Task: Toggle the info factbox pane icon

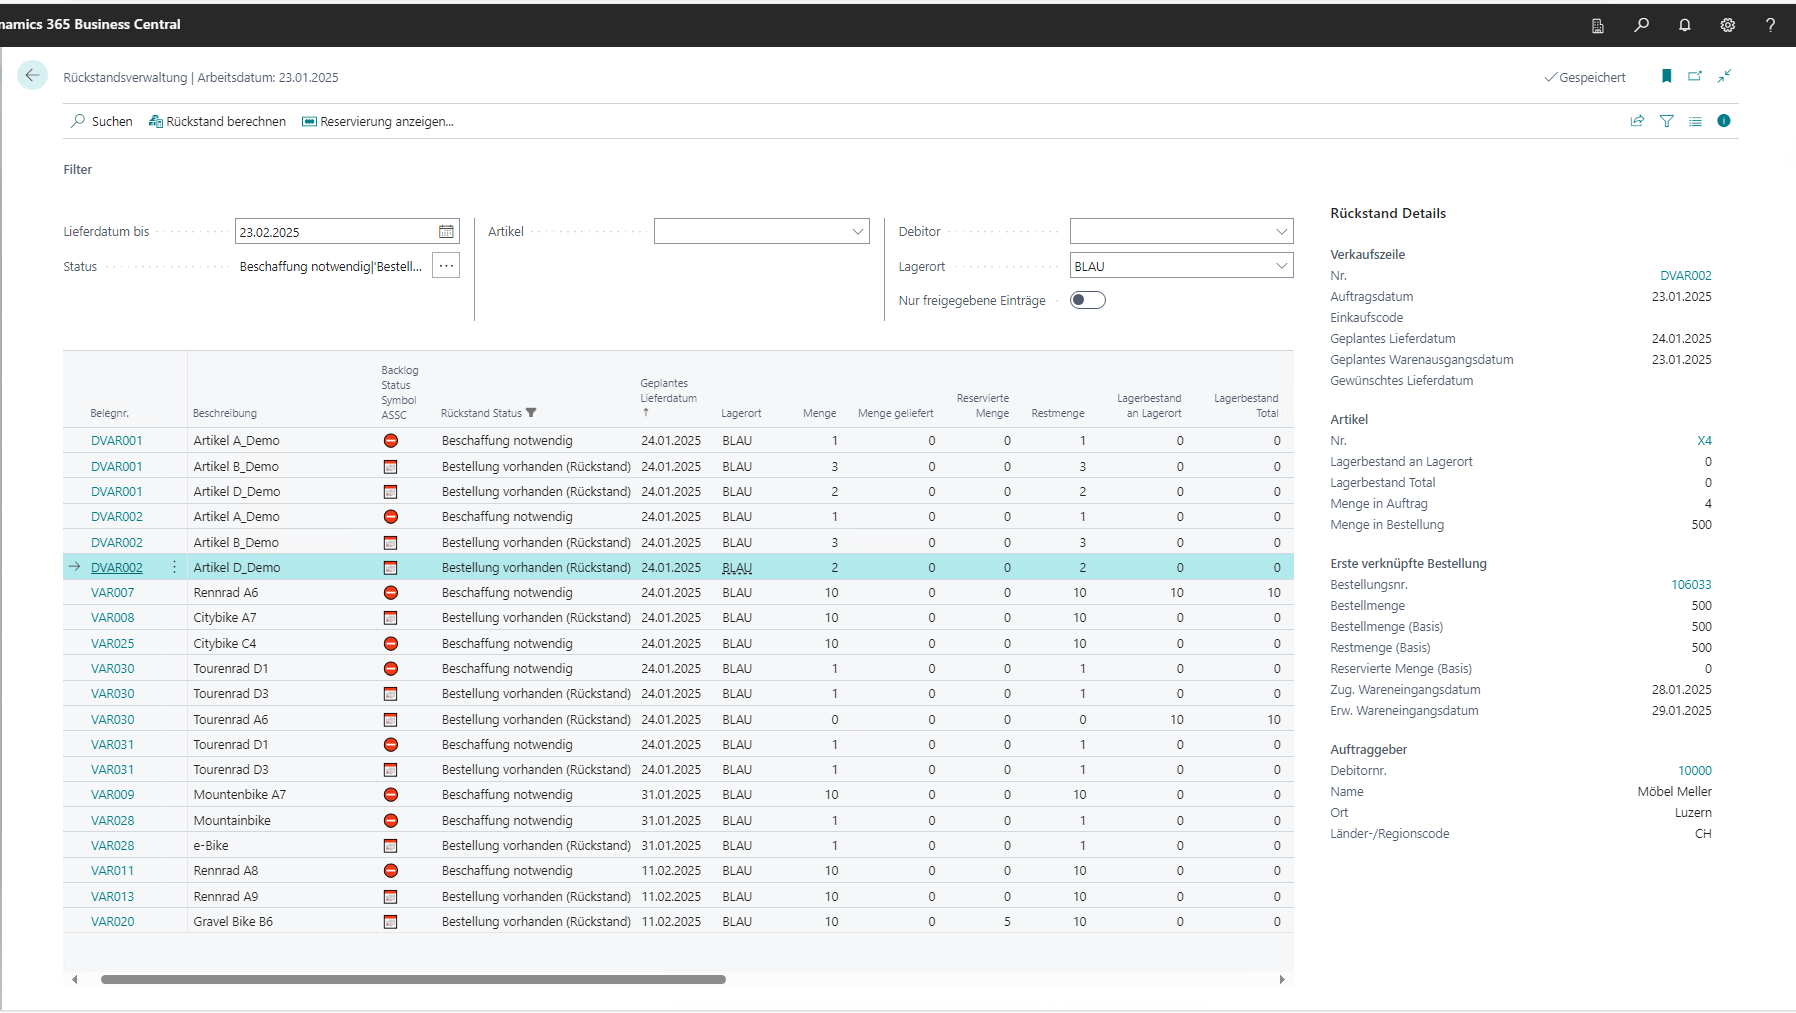Action: [1723, 121]
